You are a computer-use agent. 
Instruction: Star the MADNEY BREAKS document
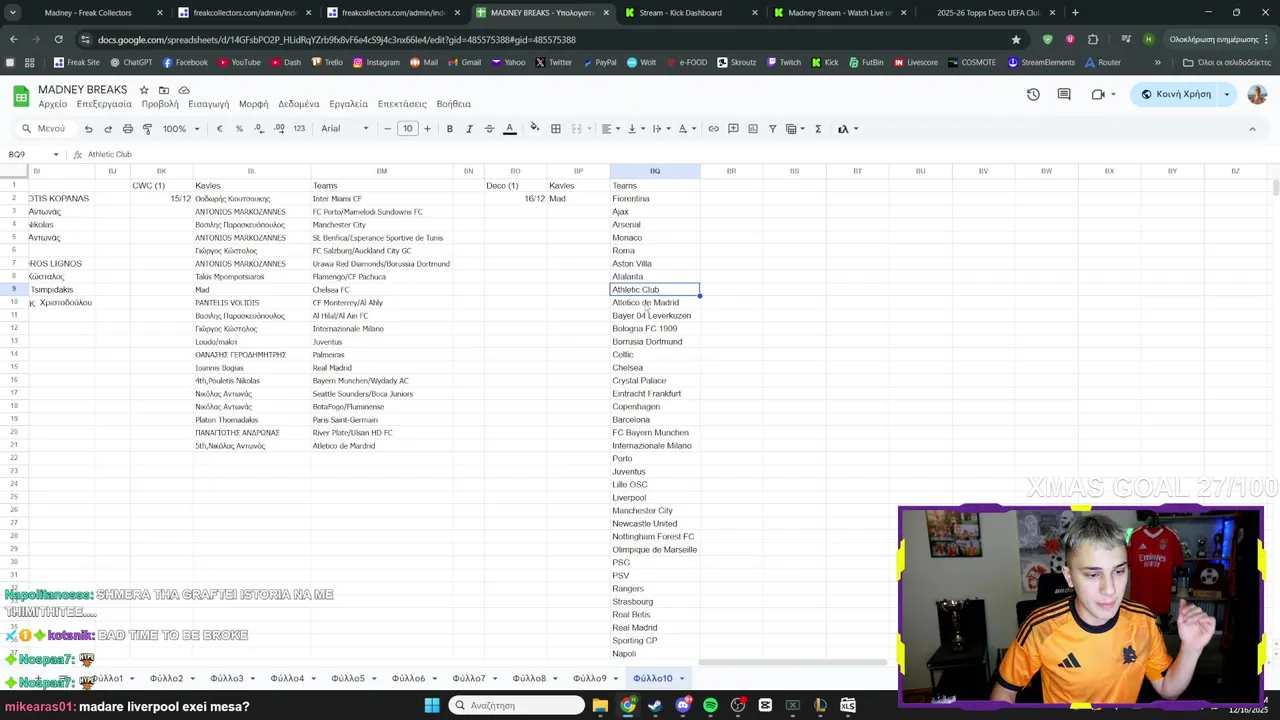coord(144,90)
